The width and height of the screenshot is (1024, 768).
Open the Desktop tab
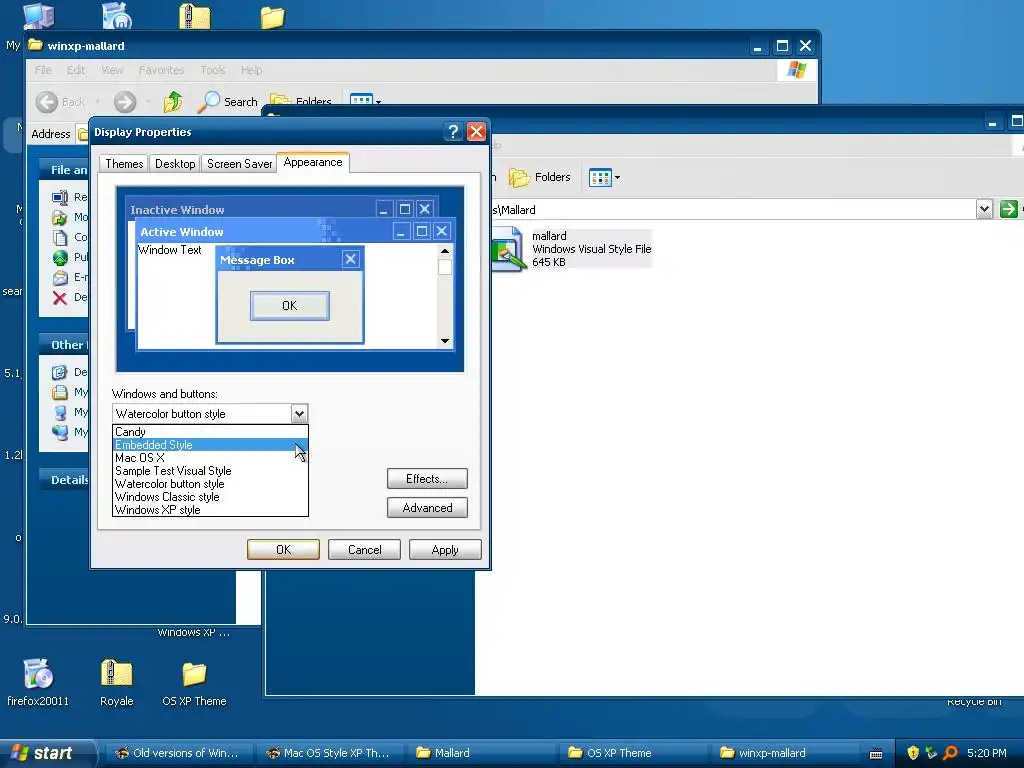click(175, 164)
